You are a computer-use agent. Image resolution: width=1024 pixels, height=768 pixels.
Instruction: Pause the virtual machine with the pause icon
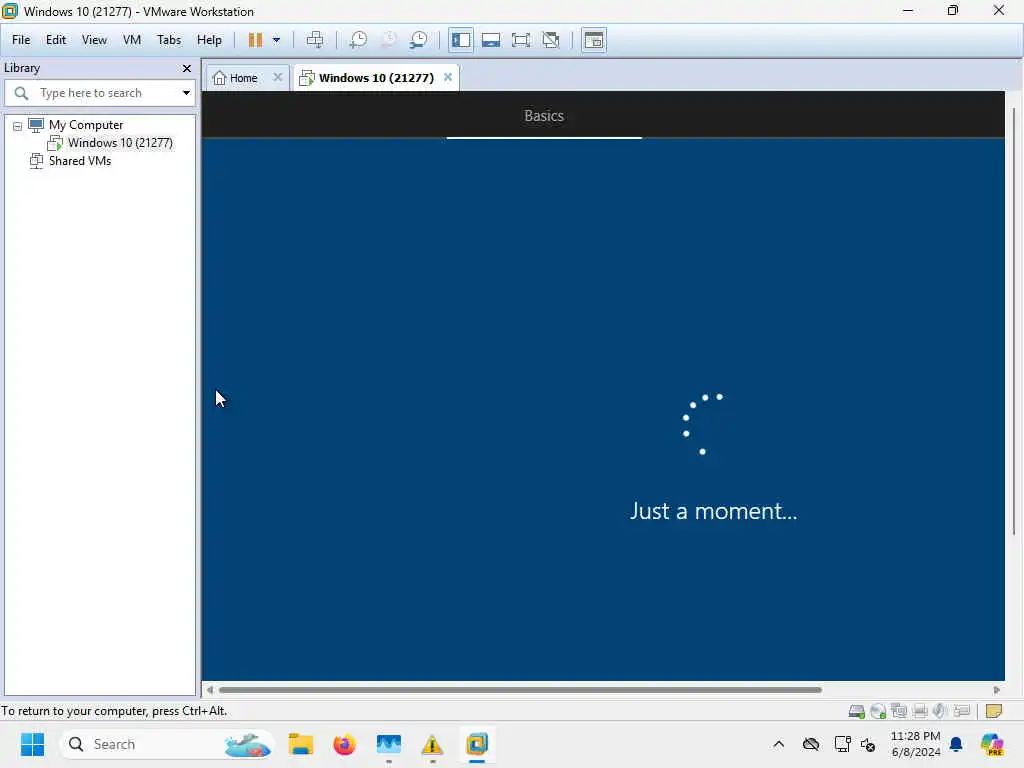[255, 40]
